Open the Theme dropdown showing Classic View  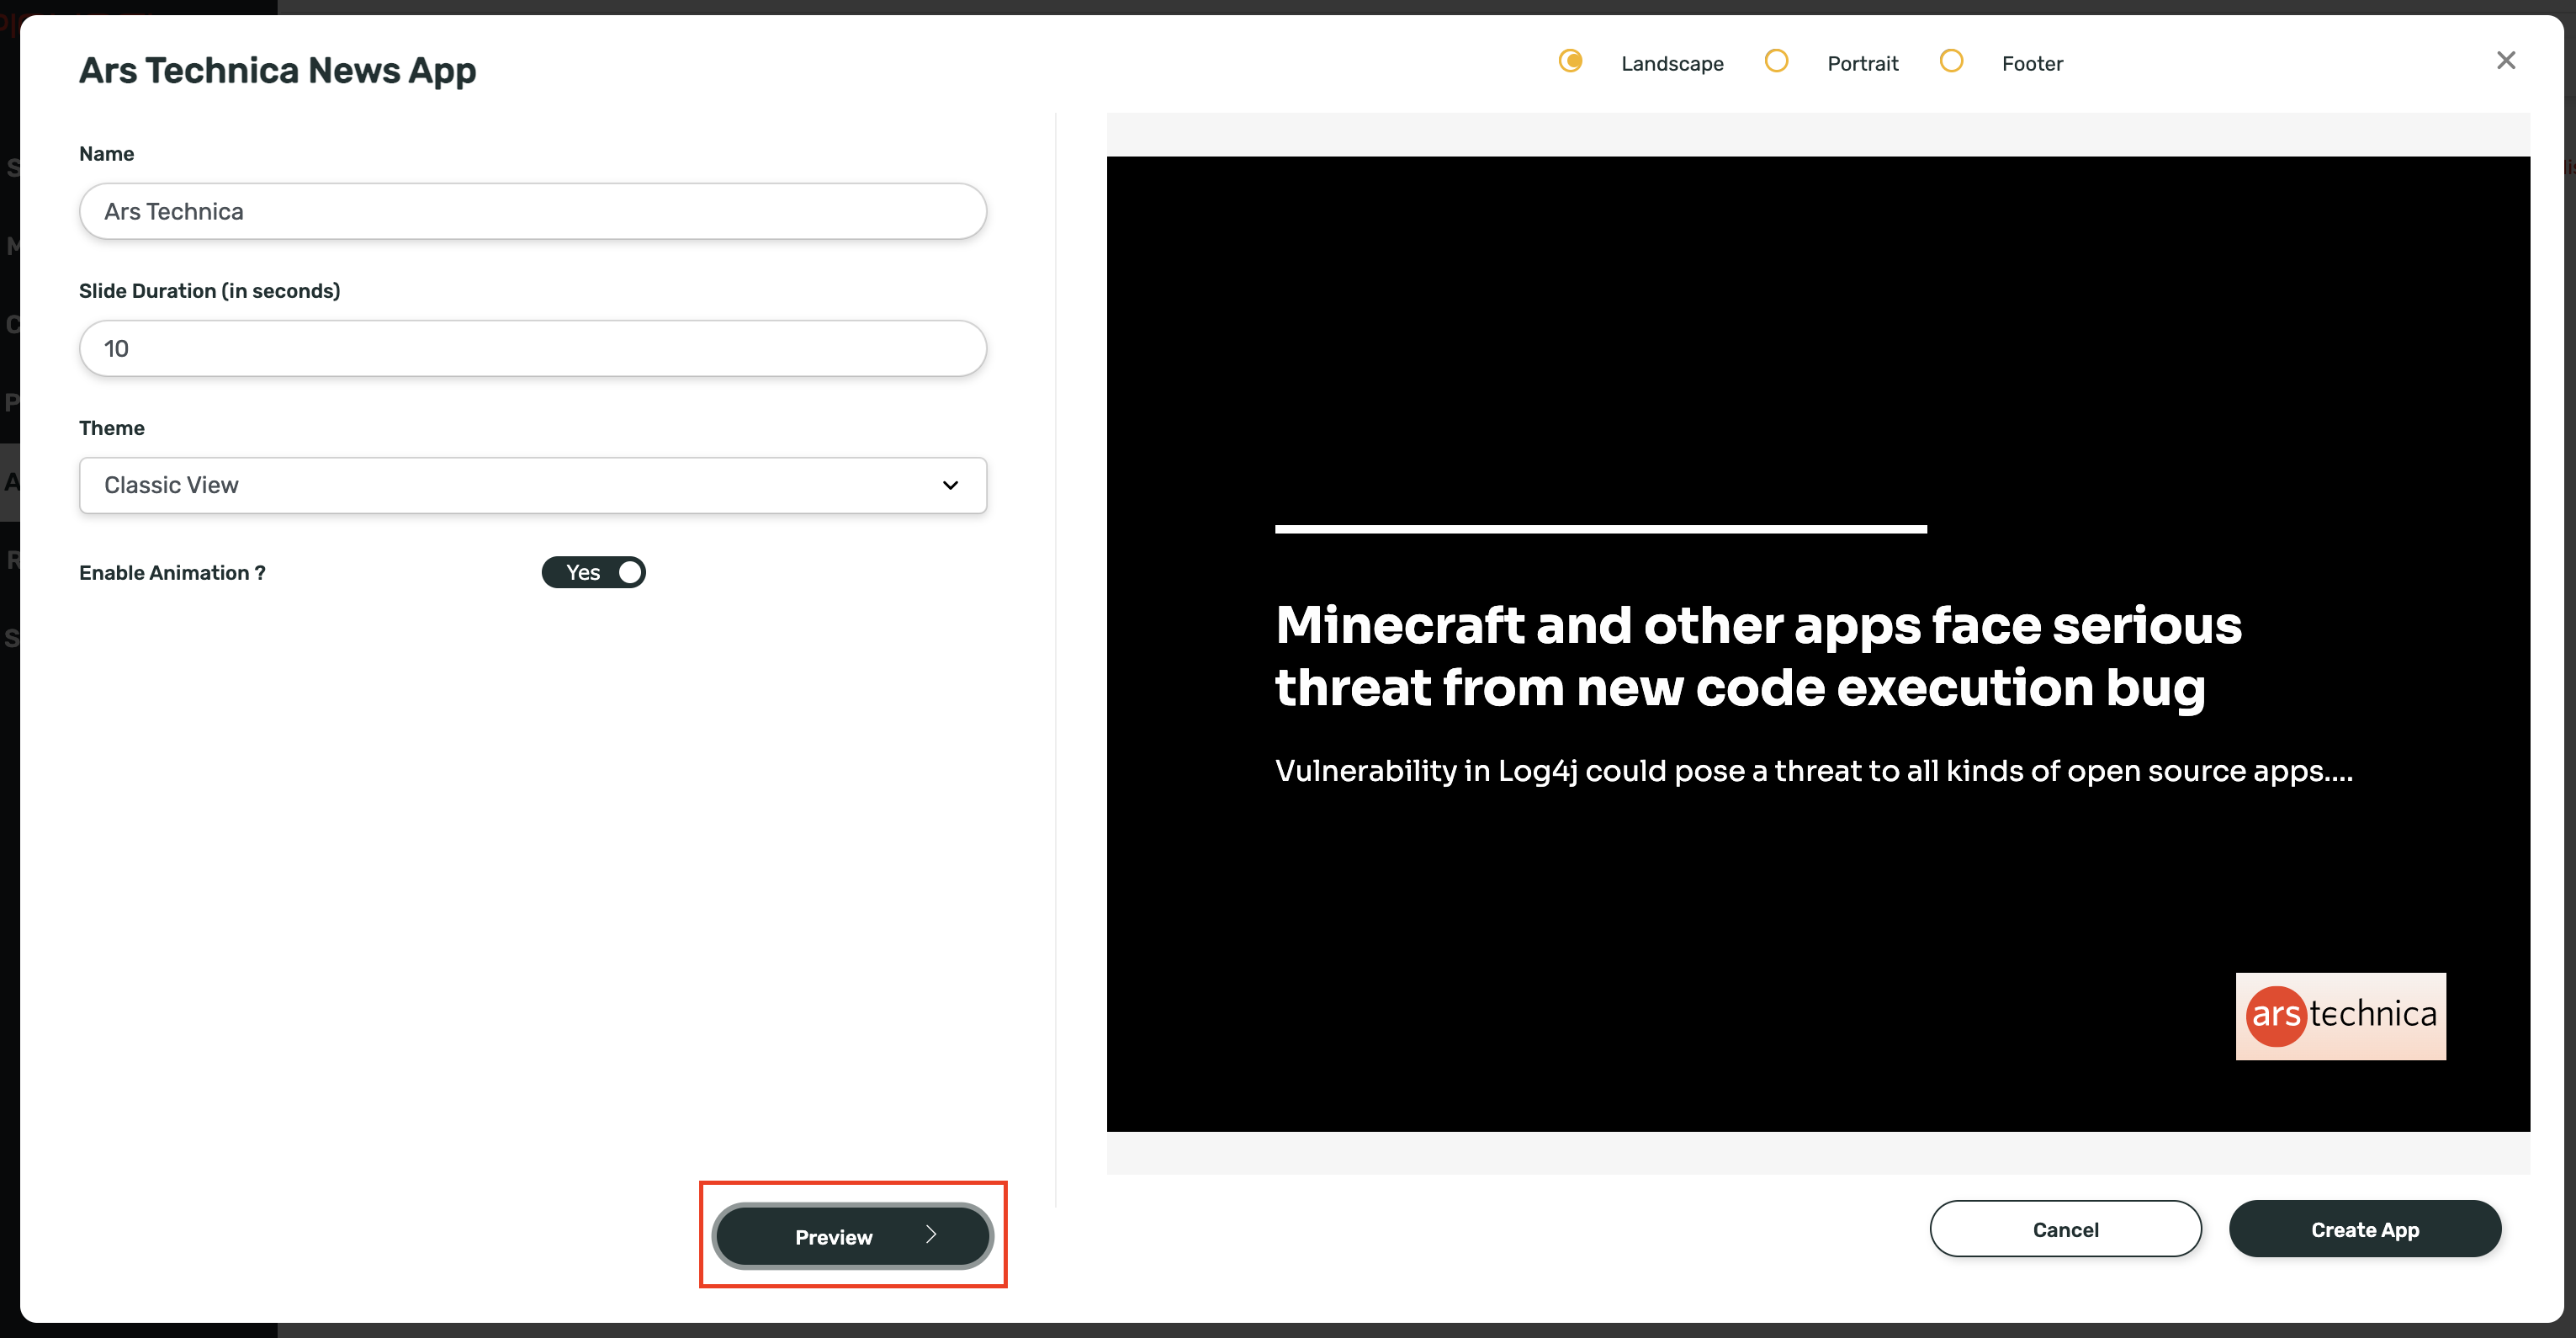click(x=533, y=485)
